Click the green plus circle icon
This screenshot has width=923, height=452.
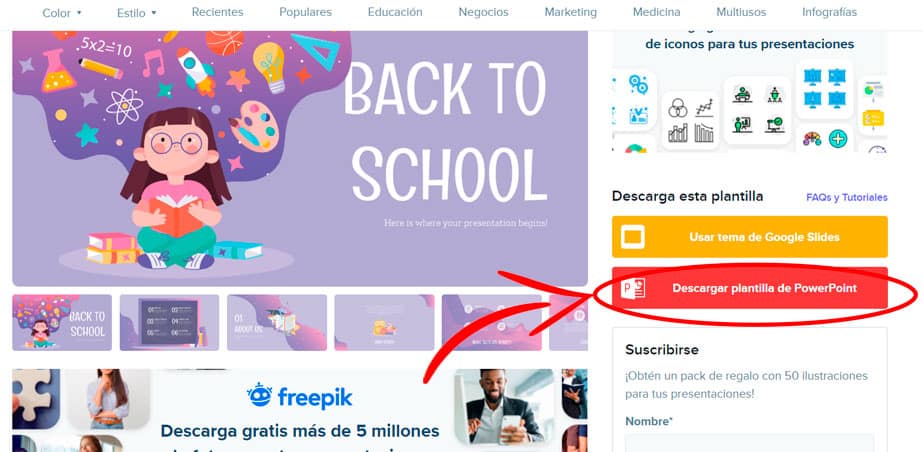coord(838,139)
